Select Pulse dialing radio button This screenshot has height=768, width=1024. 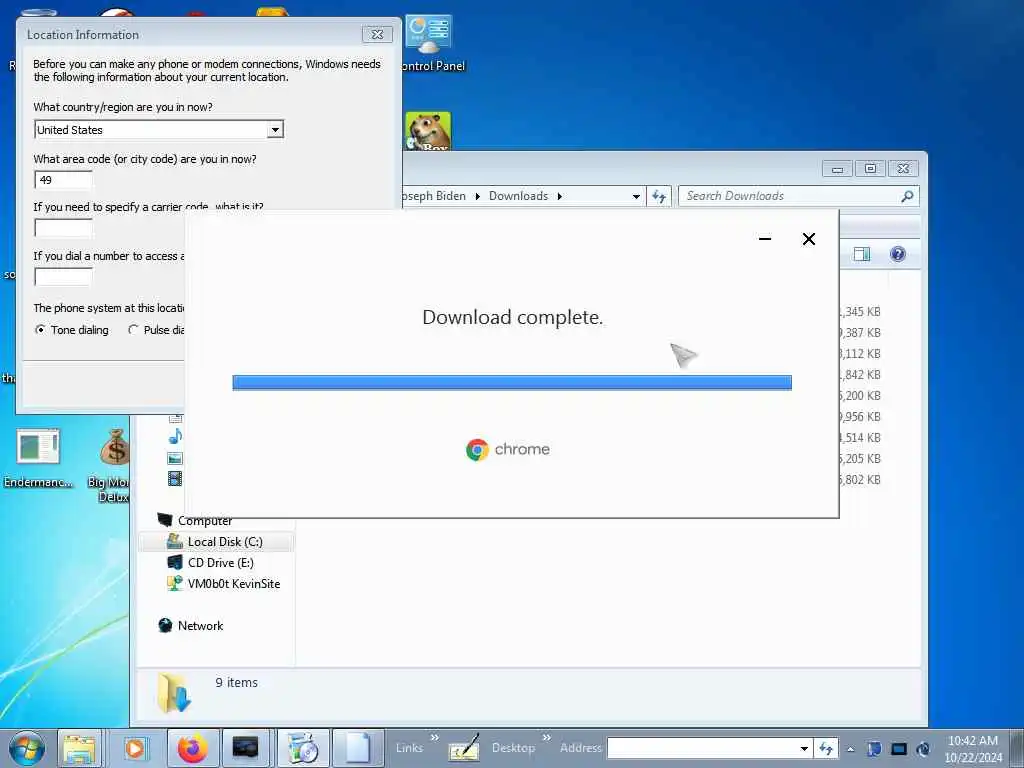point(133,330)
